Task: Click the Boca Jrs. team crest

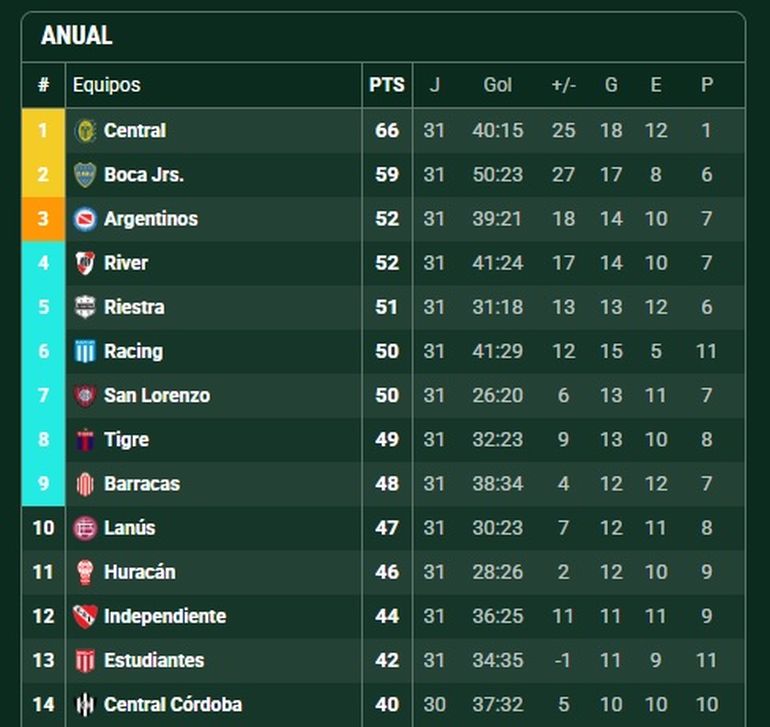Action: 85,175
